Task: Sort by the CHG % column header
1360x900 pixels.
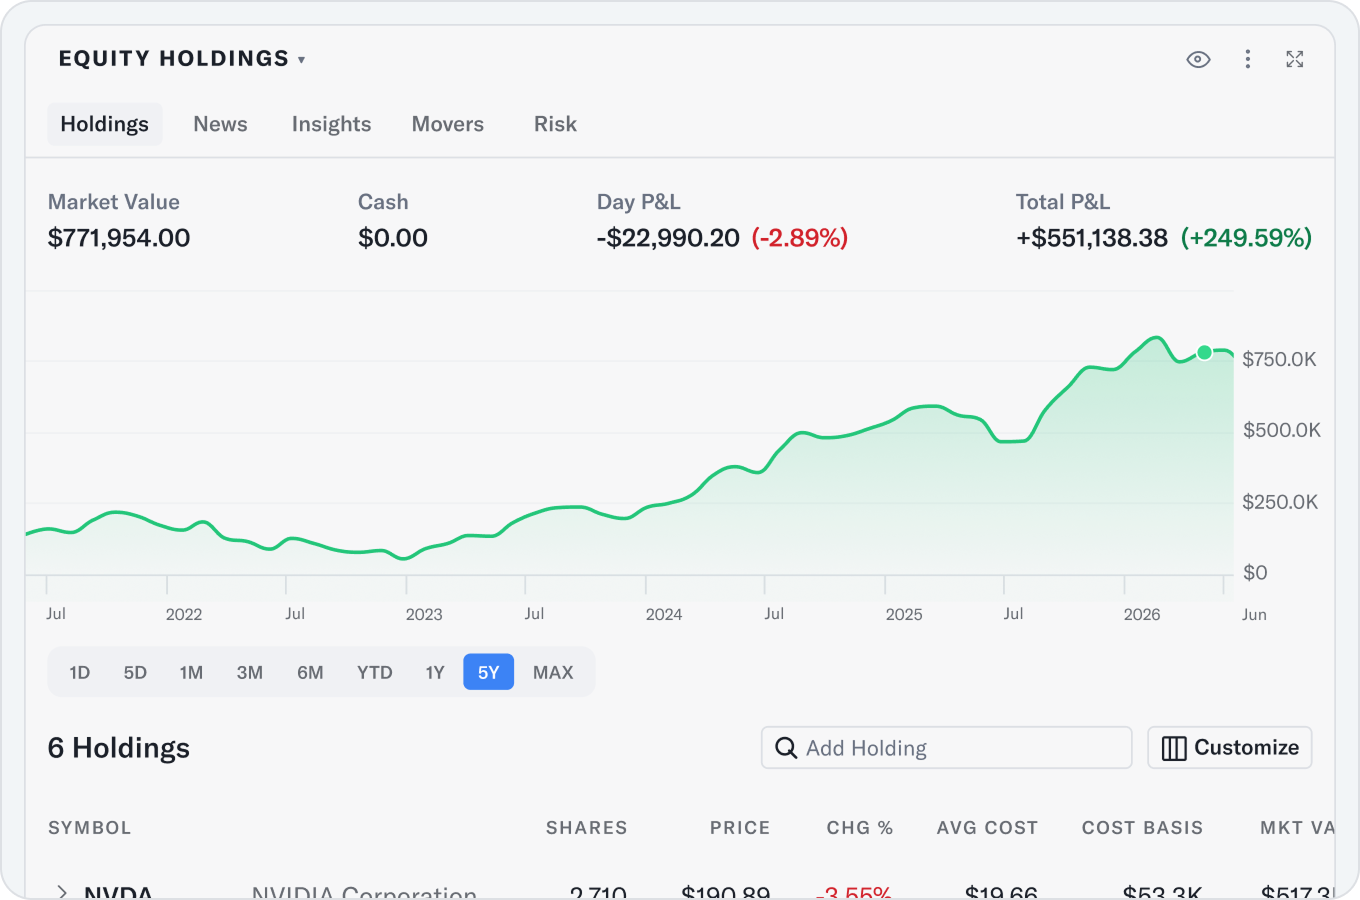Action: pos(860,828)
